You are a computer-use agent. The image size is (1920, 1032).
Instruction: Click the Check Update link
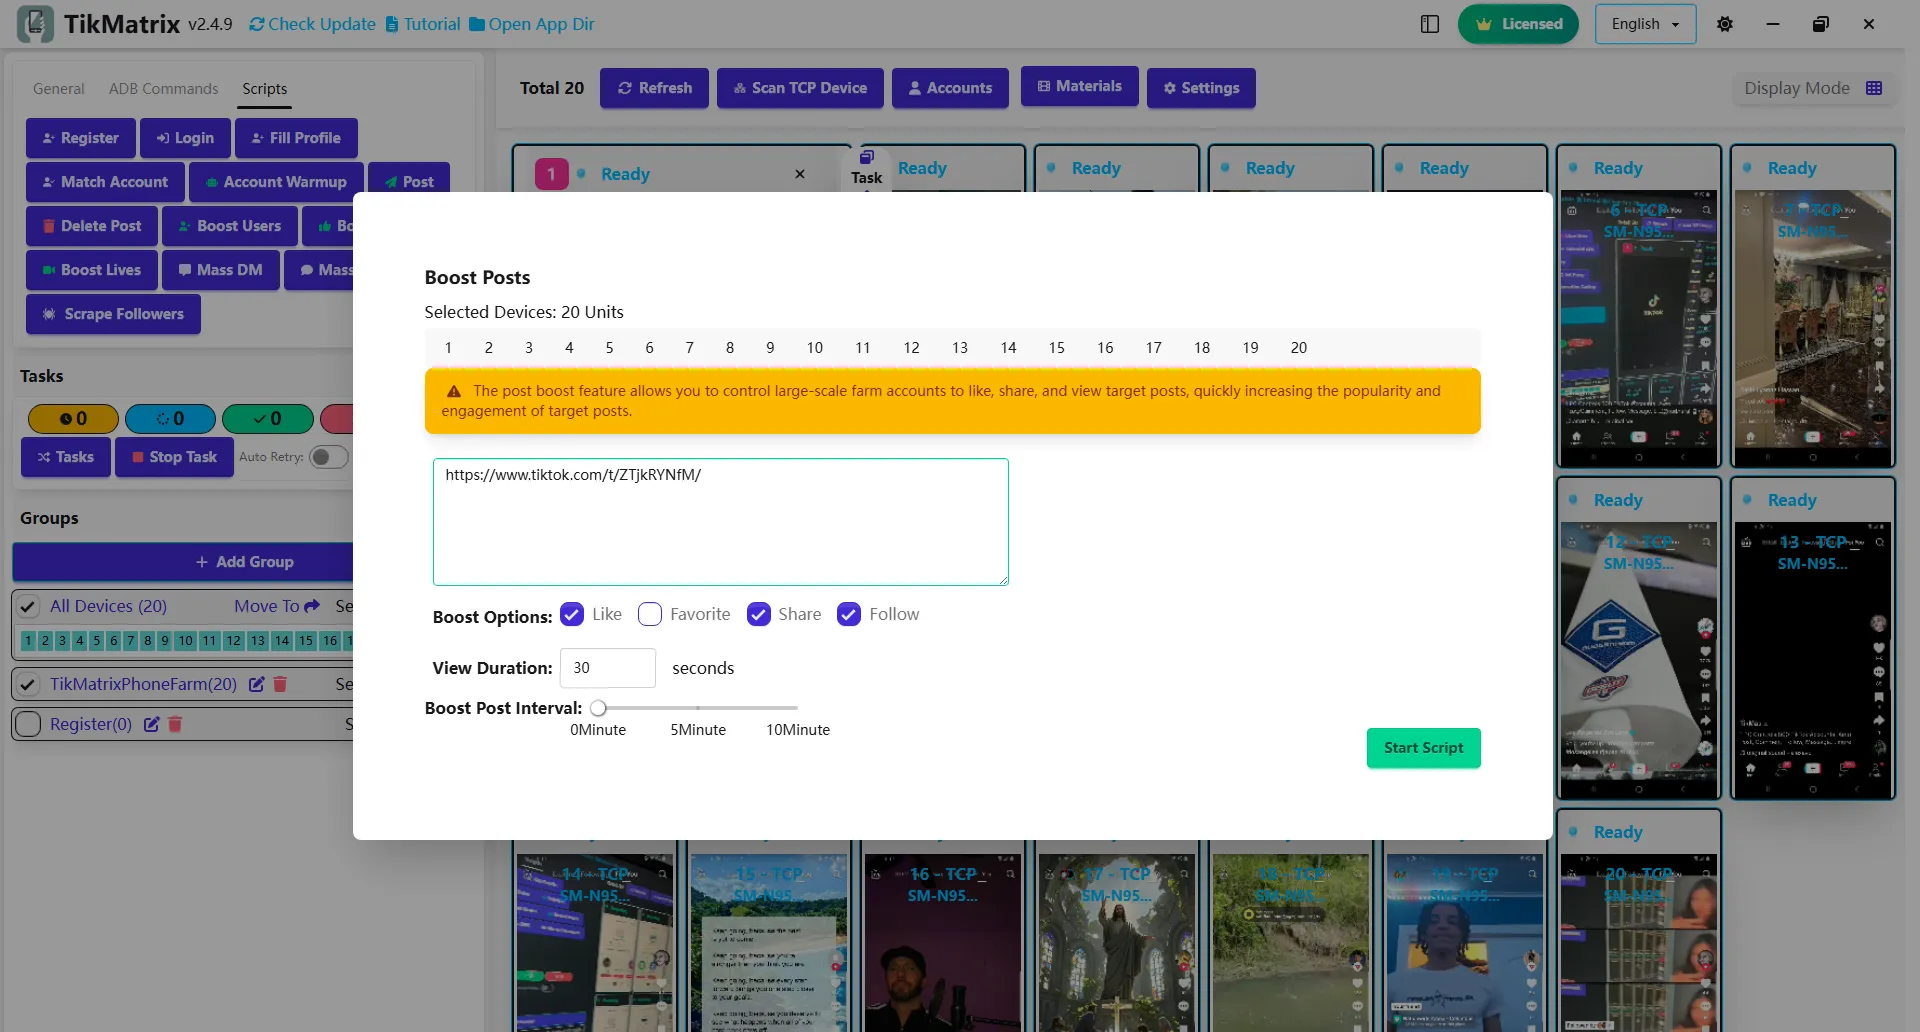point(311,23)
